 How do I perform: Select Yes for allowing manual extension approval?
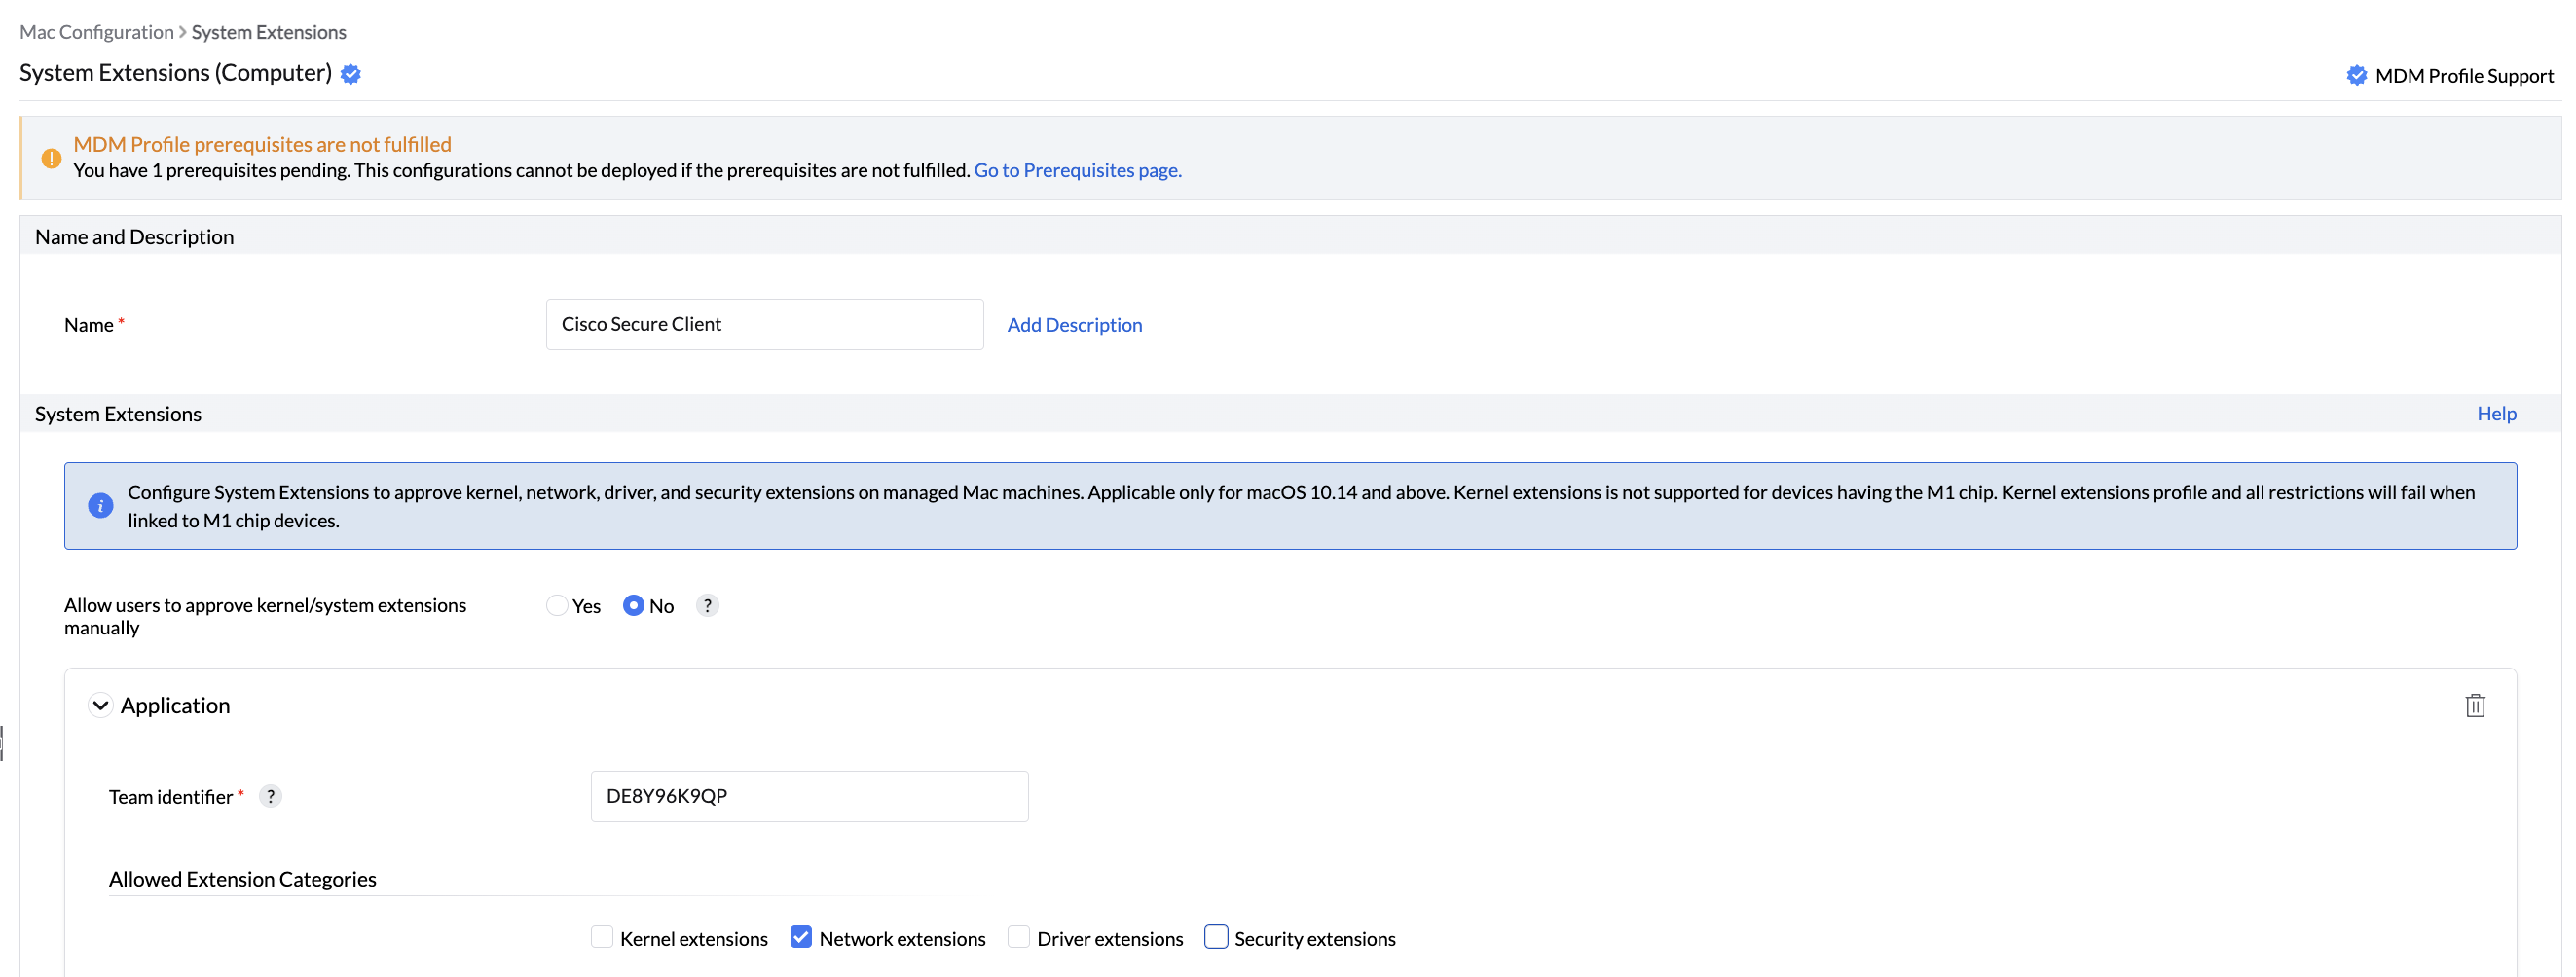tap(556, 605)
